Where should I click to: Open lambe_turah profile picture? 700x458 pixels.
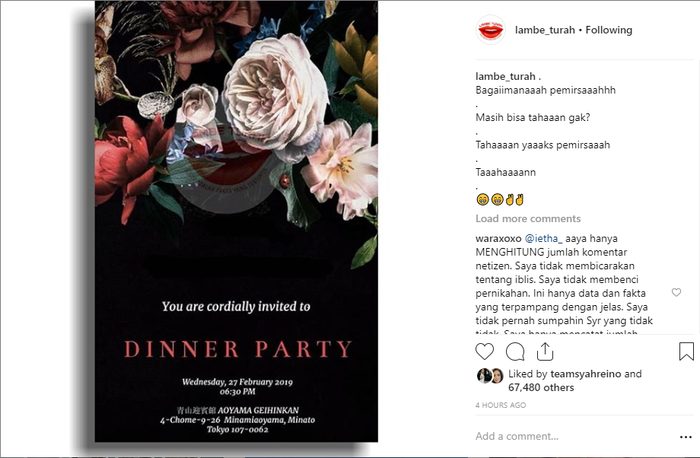pyautogui.click(x=490, y=30)
